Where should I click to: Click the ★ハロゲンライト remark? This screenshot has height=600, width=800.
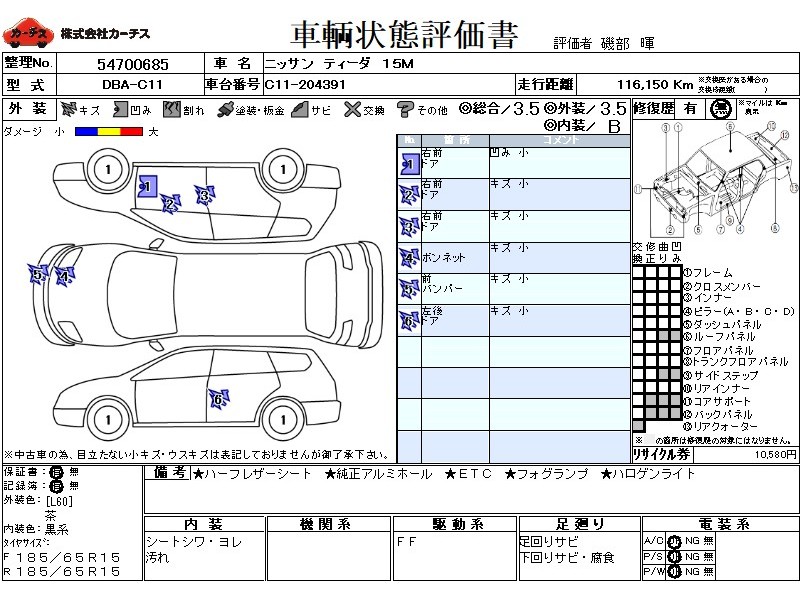(648, 474)
